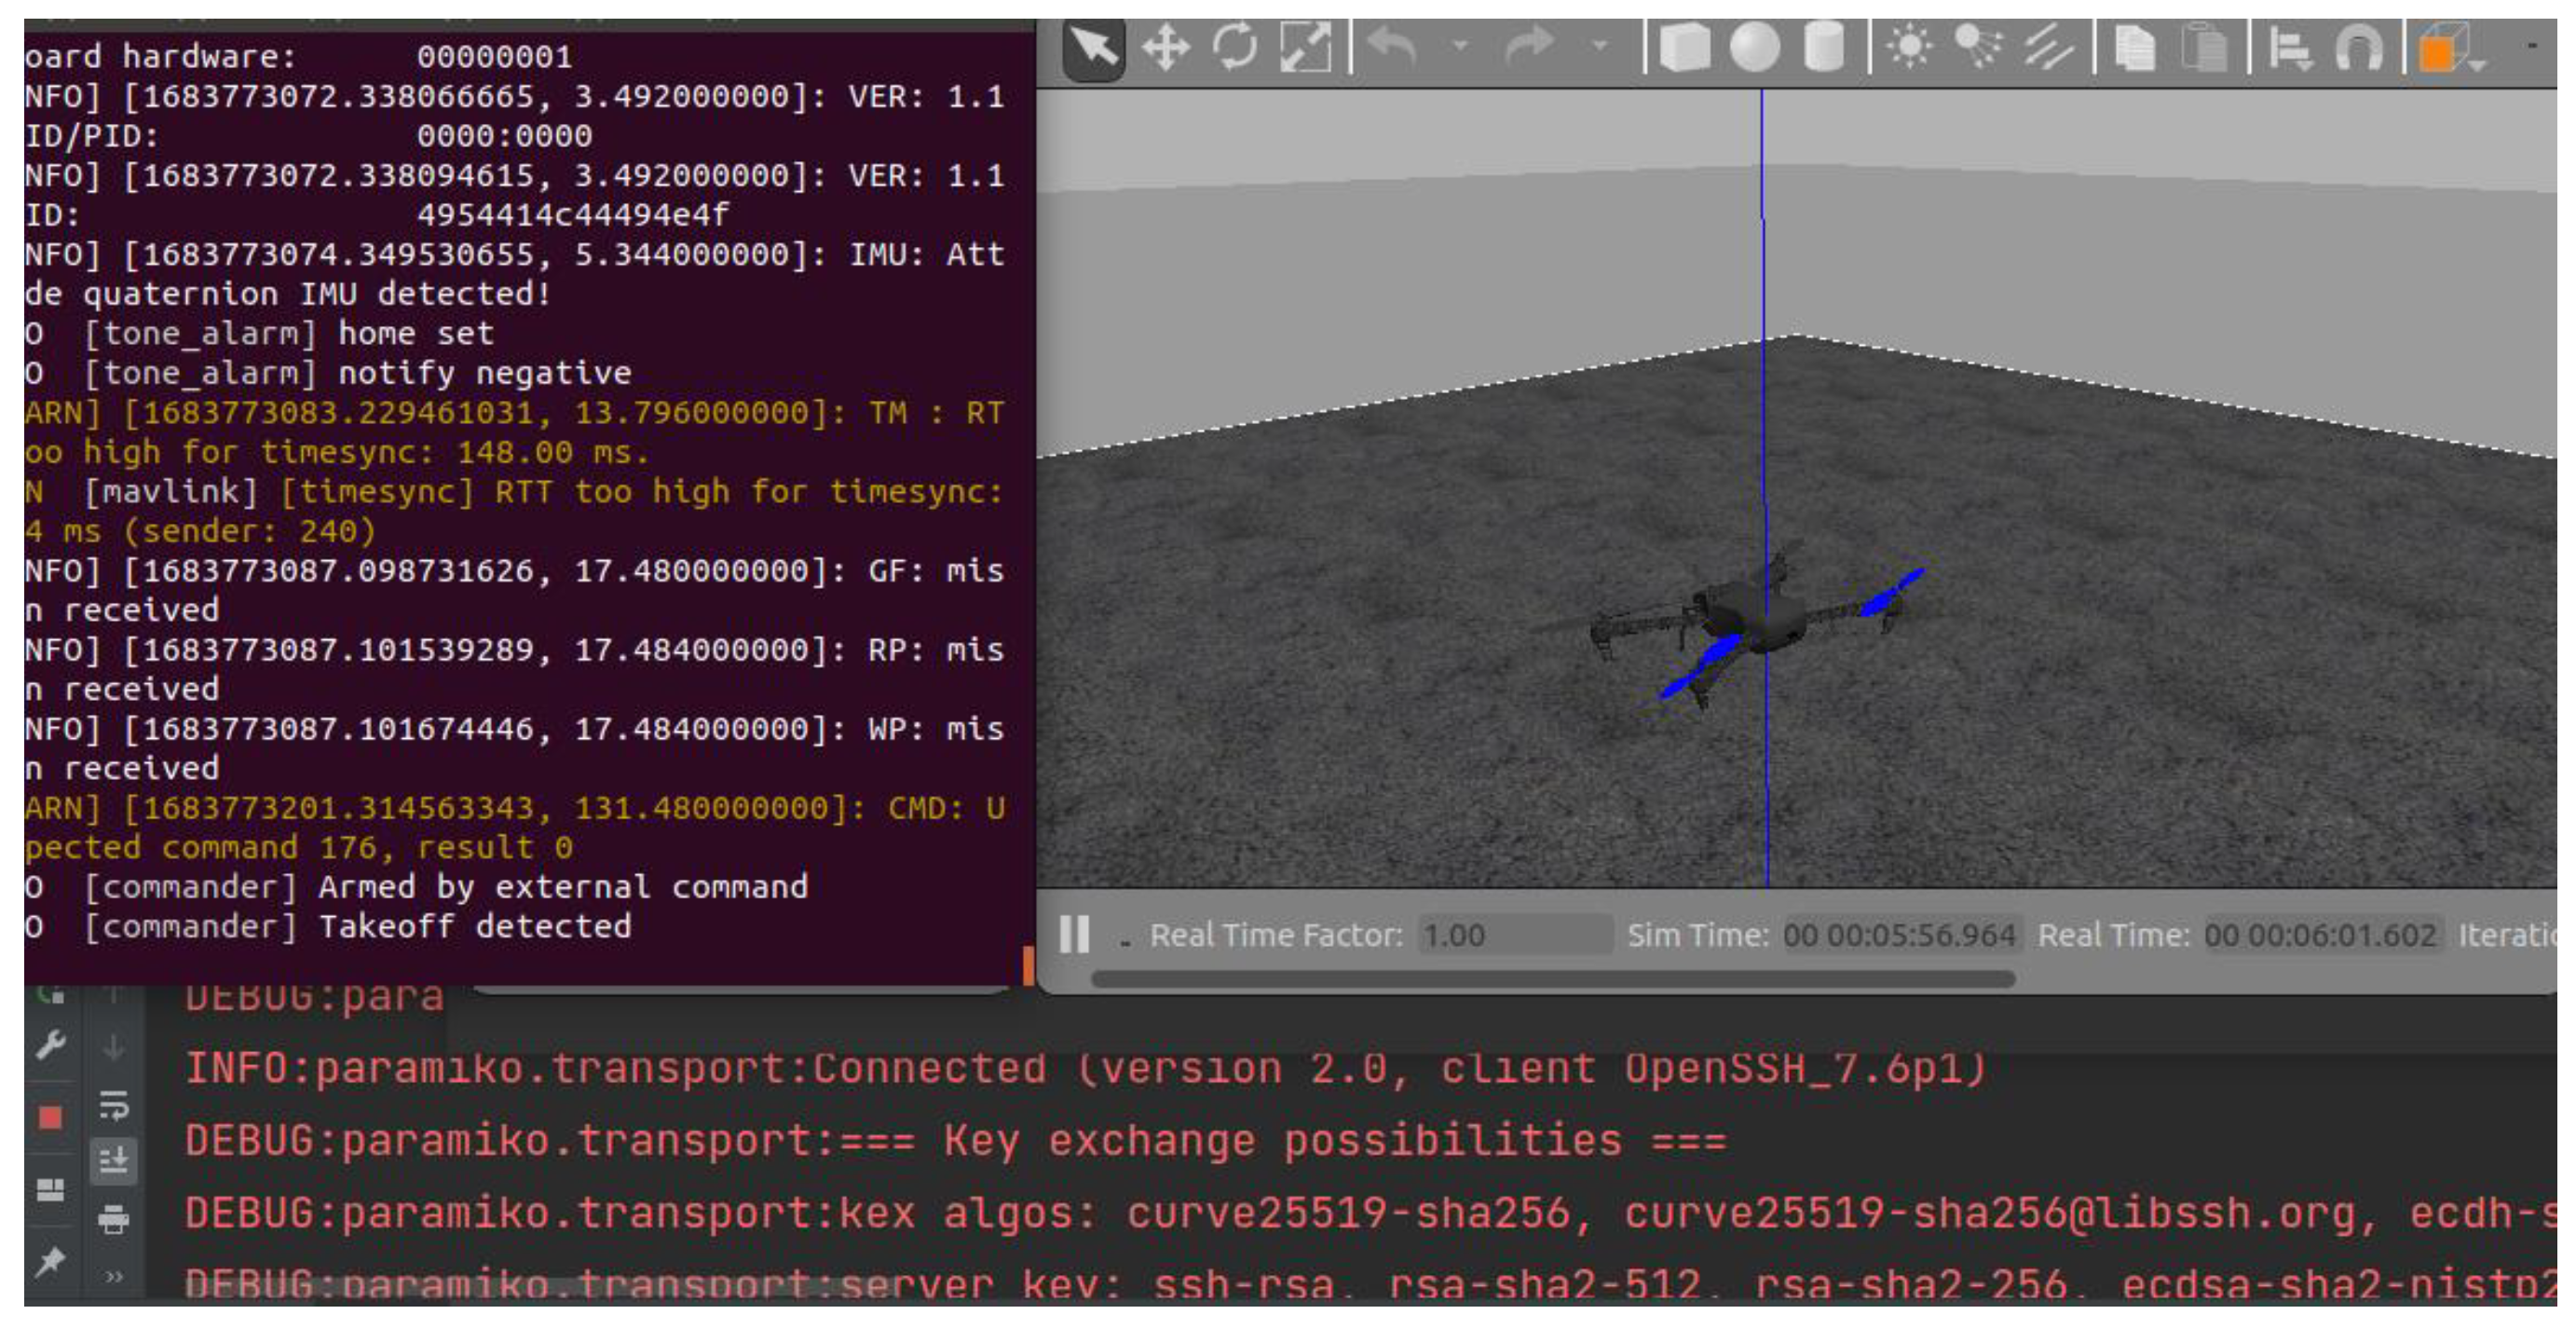The image size is (2576, 1328).
Task: Select the translate mode tool
Action: [x=1165, y=48]
